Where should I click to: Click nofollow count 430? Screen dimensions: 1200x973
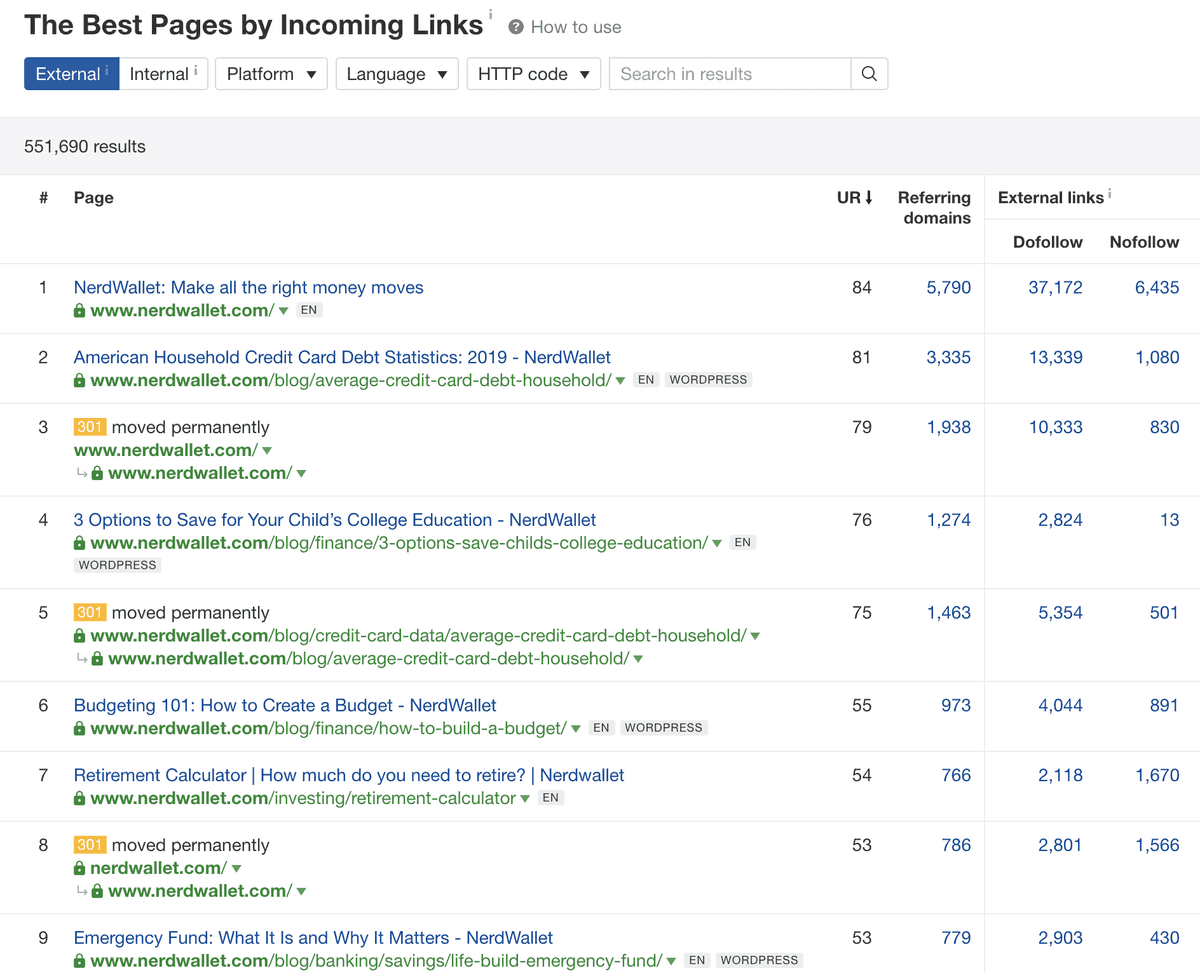[x=1165, y=938]
